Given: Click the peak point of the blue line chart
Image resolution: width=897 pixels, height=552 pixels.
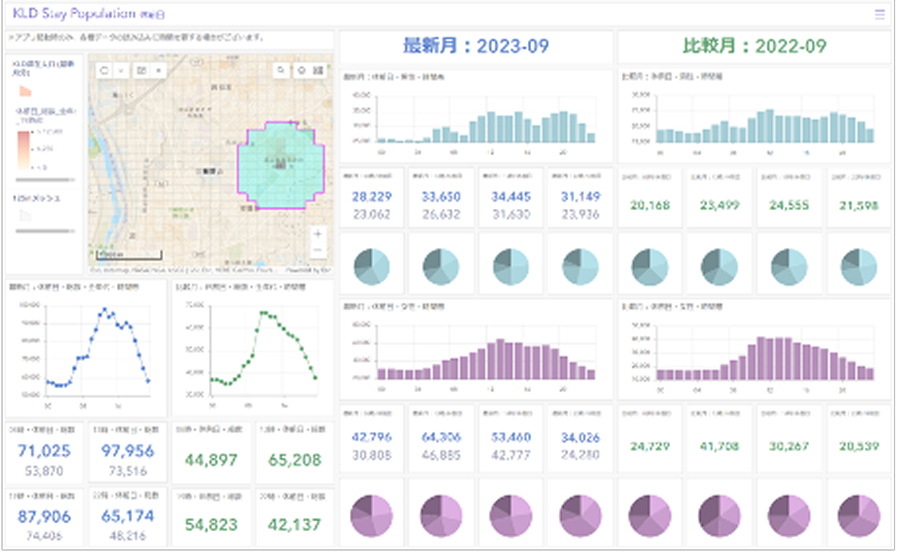Looking at the screenshot, I should coord(104,309).
